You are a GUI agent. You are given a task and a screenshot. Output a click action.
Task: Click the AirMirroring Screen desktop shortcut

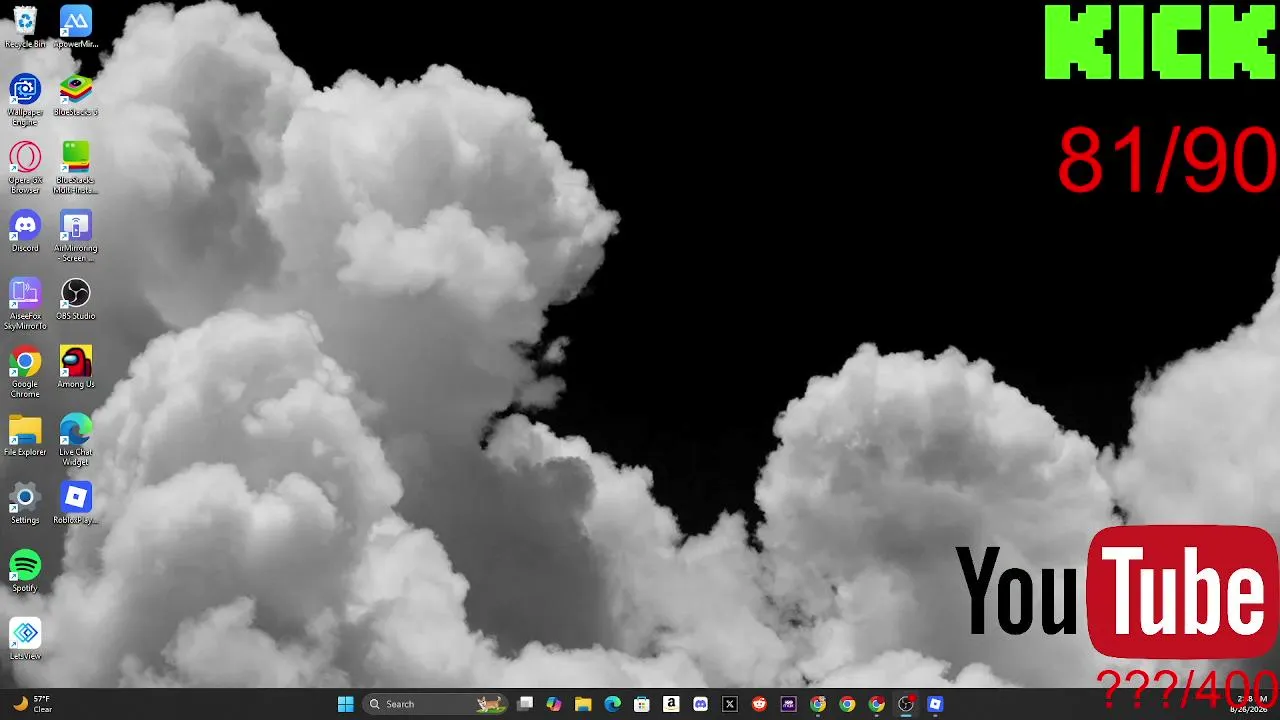click(76, 236)
